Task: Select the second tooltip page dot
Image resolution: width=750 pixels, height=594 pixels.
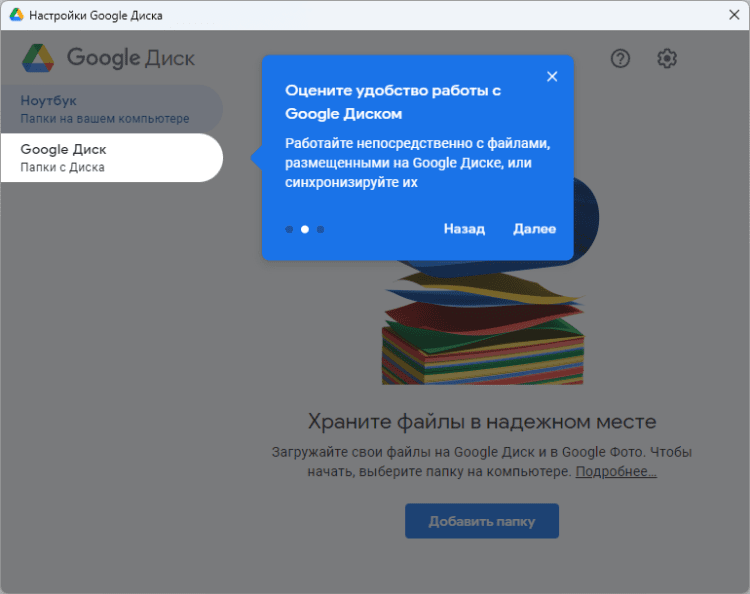Action: point(305,230)
